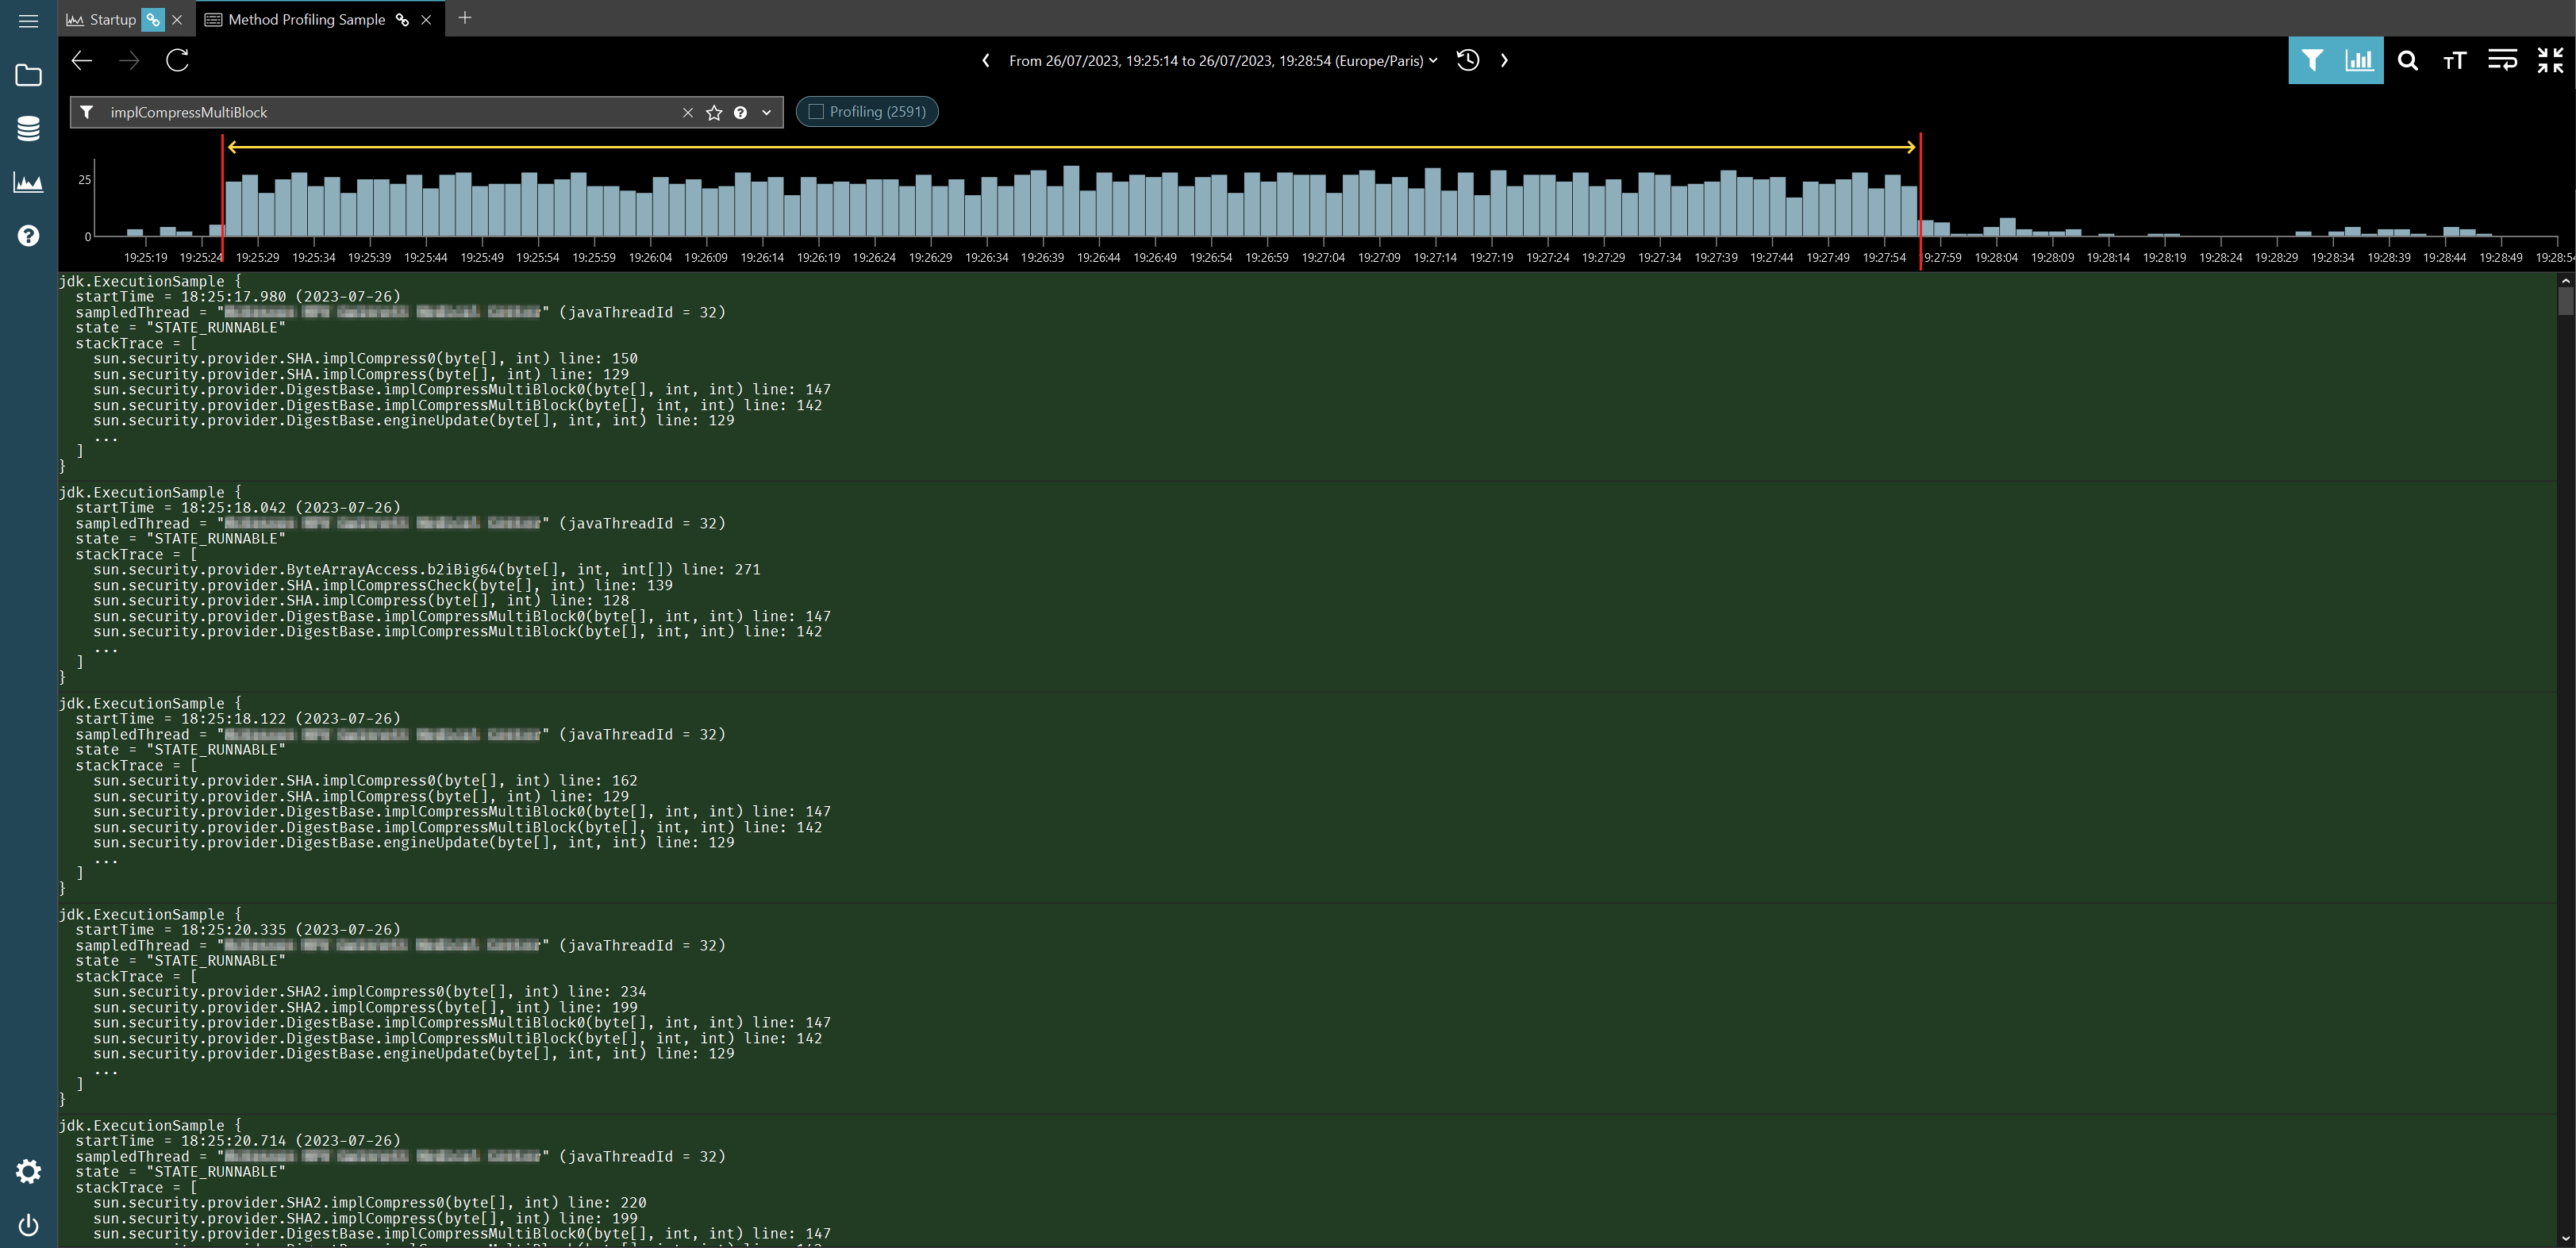Move to next time range
Viewport: 2576px width, 1248px height.
tap(1504, 61)
